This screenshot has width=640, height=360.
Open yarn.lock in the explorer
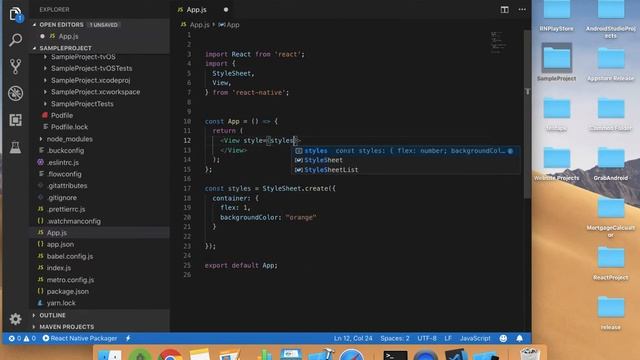click(61, 303)
